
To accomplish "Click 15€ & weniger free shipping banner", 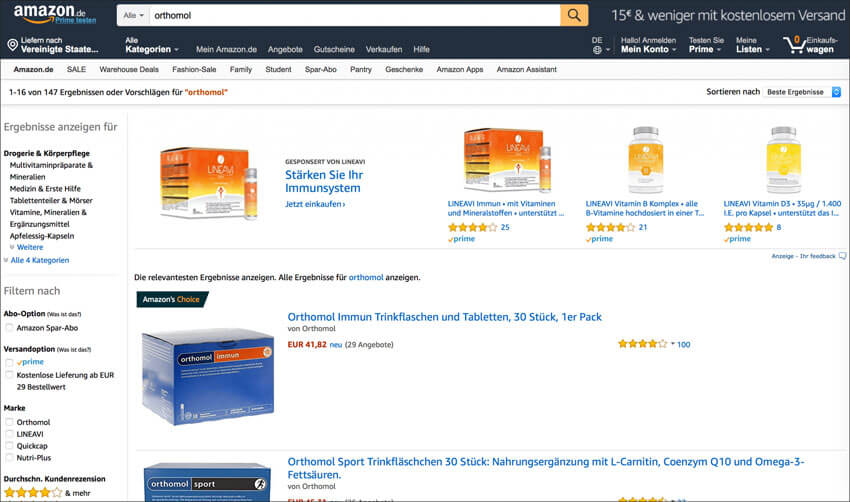I will click(728, 15).
